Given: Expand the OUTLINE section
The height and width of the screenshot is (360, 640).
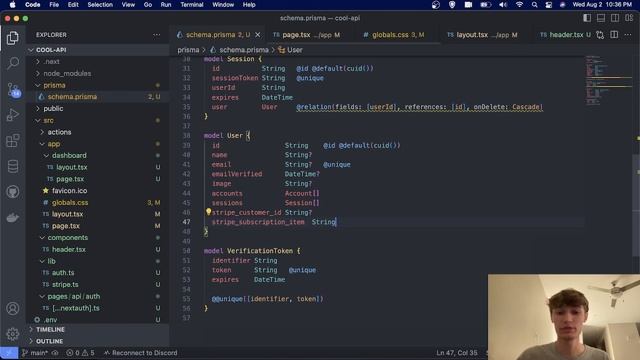Looking at the screenshot, I should coord(98,341).
